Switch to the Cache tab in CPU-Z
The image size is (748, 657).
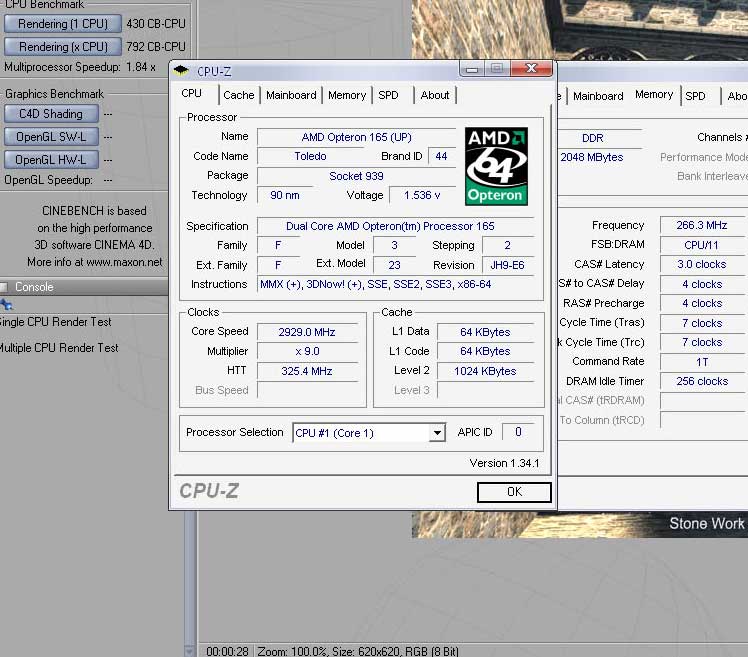pos(239,95)
